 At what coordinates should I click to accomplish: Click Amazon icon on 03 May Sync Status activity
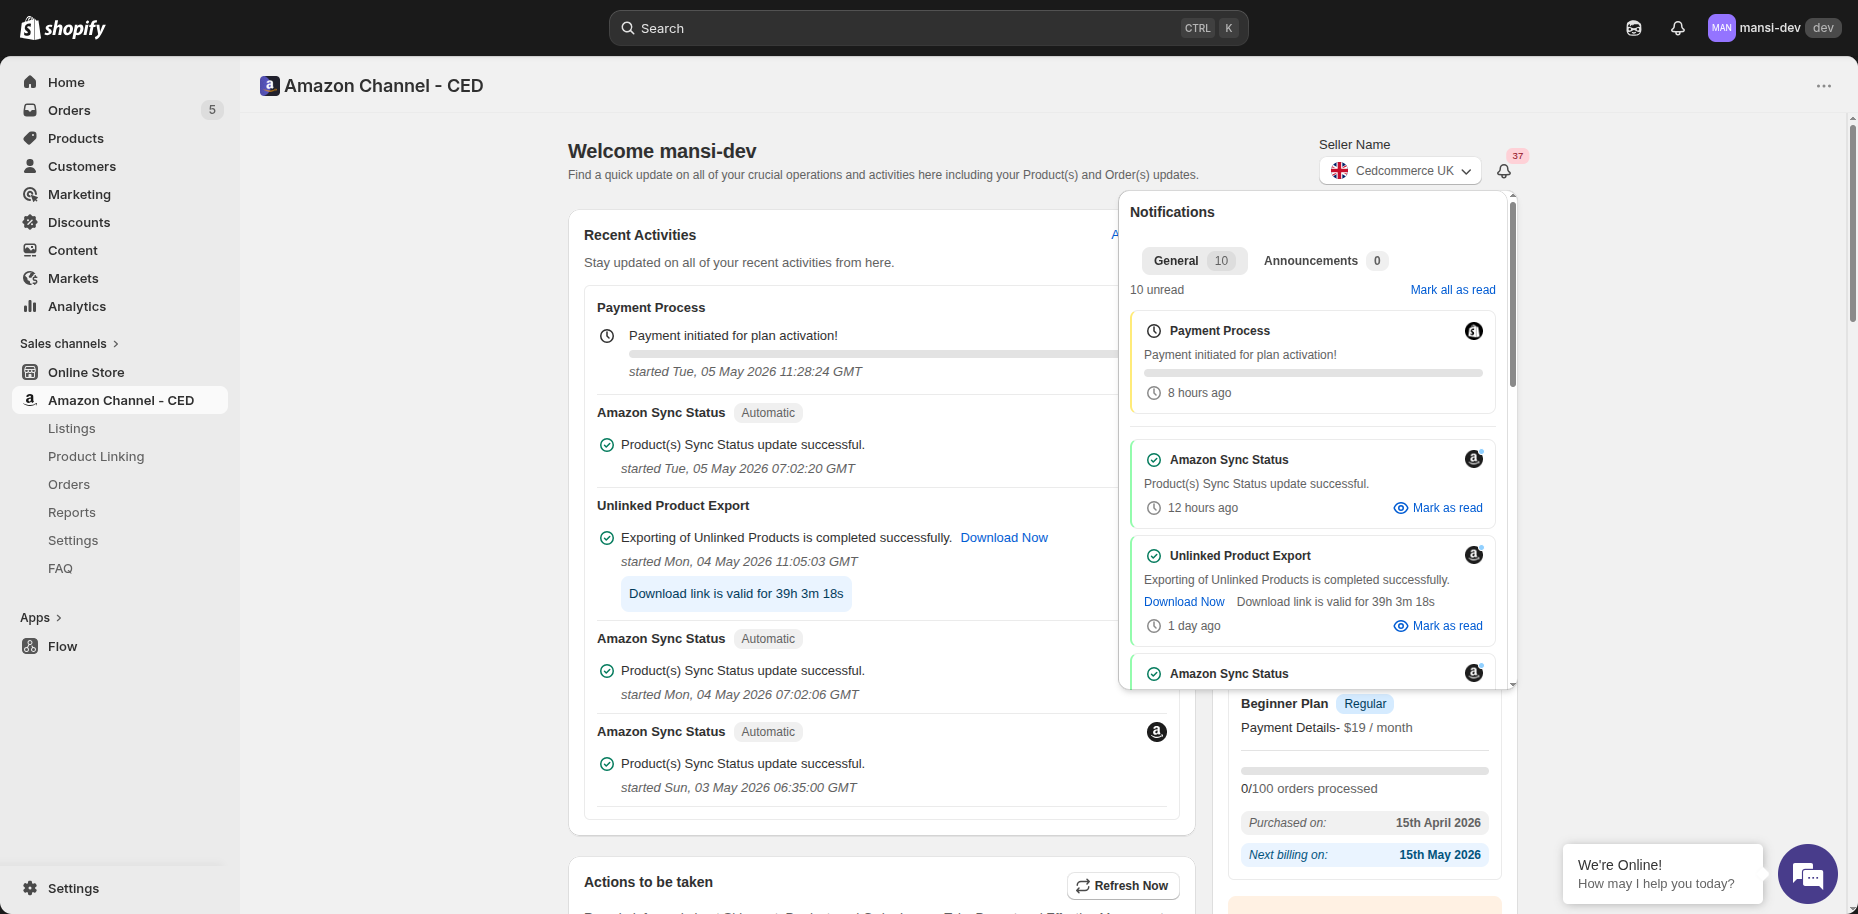(x=1157, y=732)
